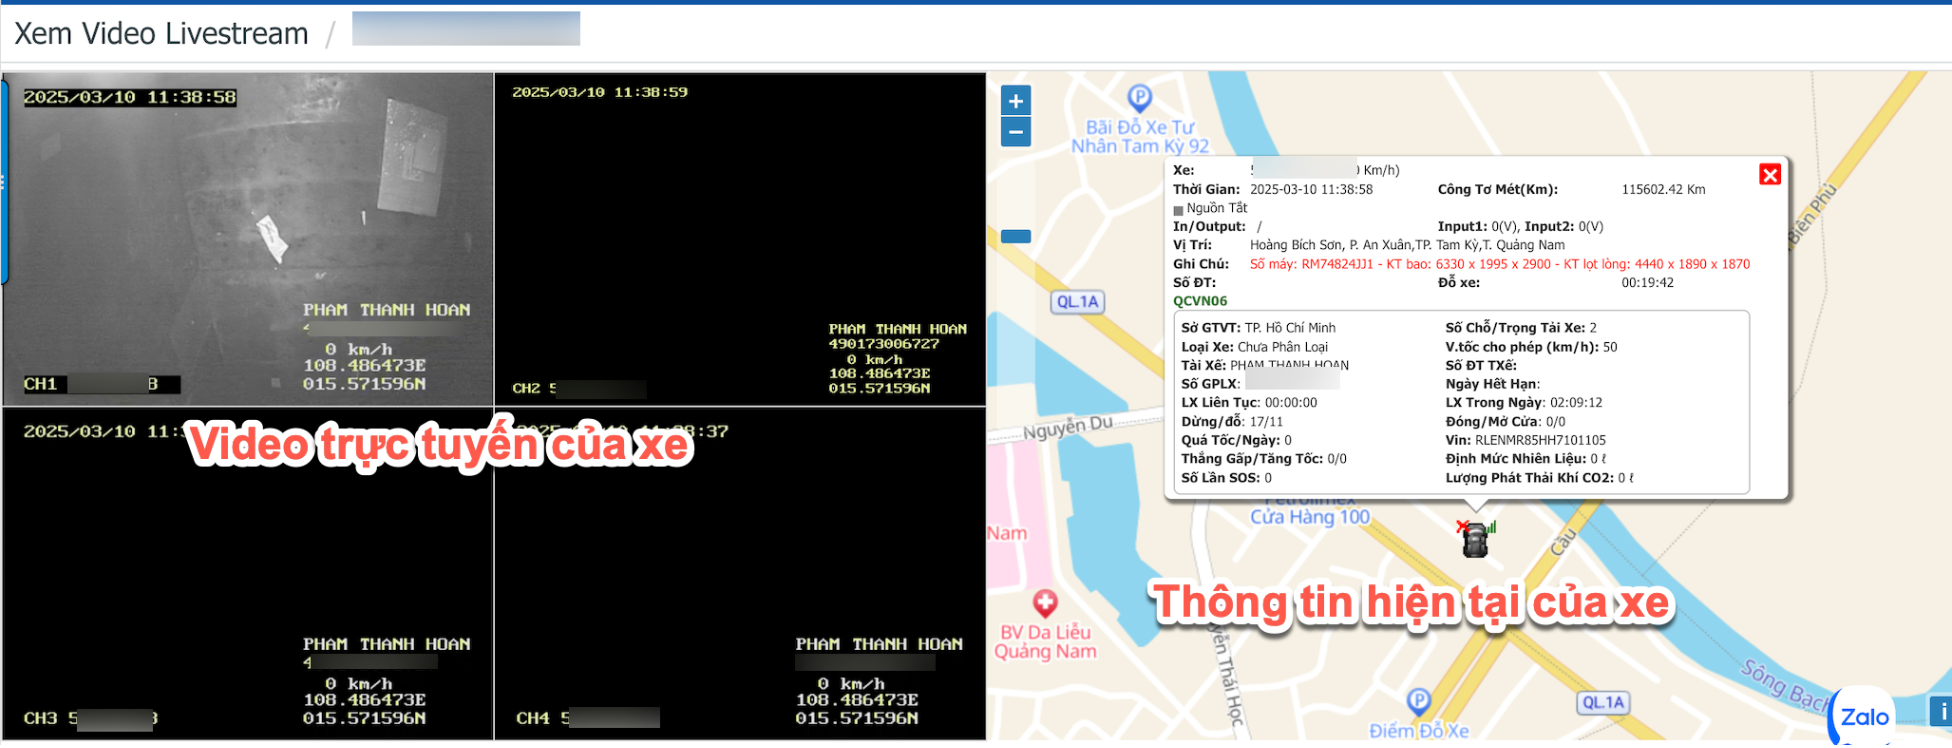Open the map info button at the corner
Image resolution: width=1952 pixels, height=748 pixels.
(x=1941, y=711)
